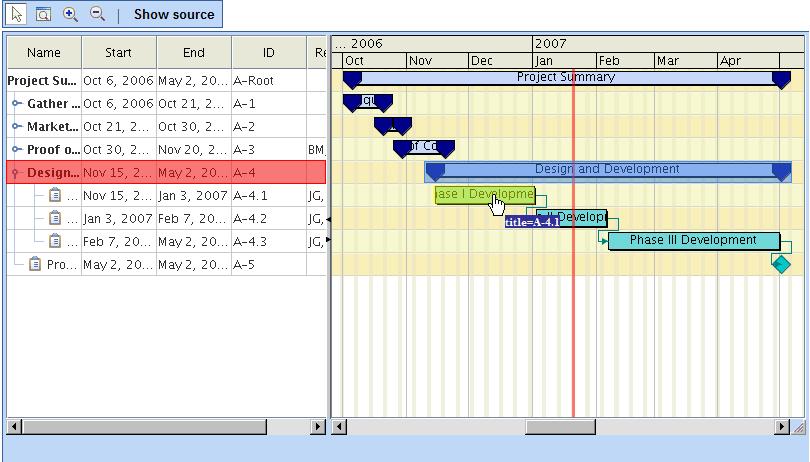The image size is (810, 462).
Task: Click the document icon for task A-4.1
Action: pyautogui.click(x=56, y=196)
